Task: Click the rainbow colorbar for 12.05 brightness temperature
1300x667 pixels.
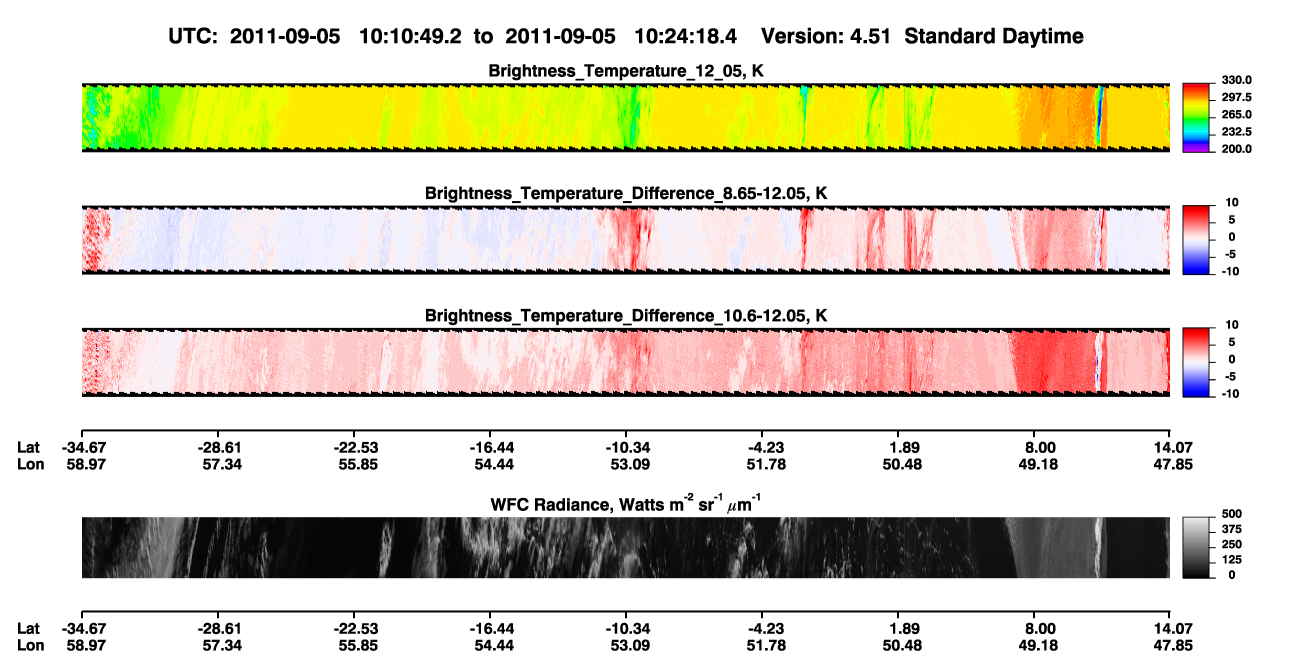Action: (x=1197, y=118)
